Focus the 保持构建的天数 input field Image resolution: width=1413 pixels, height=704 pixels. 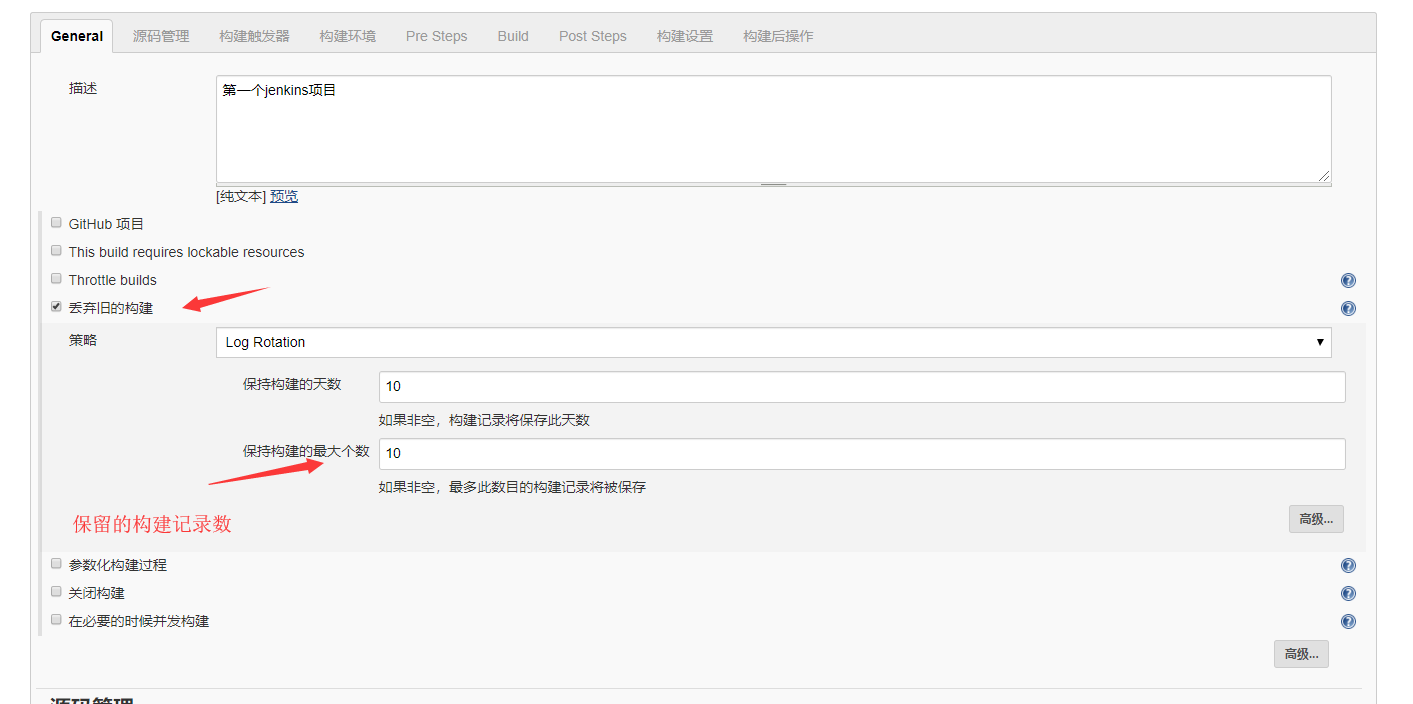[862, 386]
